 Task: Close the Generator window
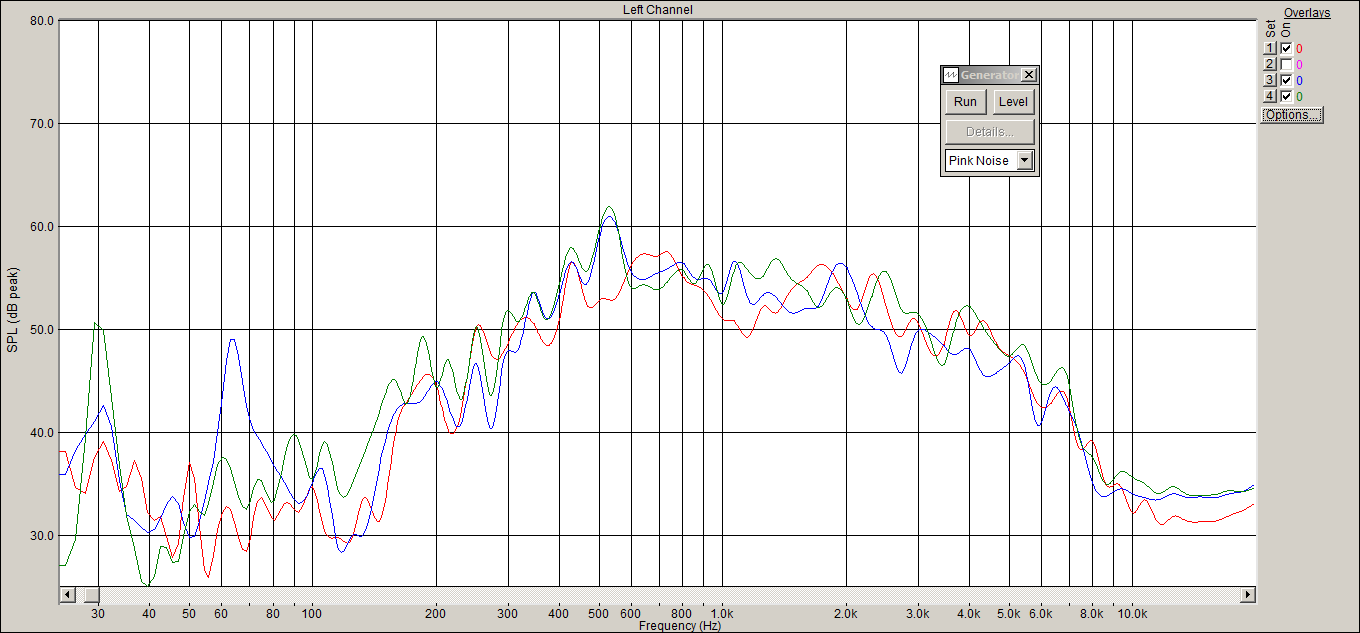tap(1029, 75)
